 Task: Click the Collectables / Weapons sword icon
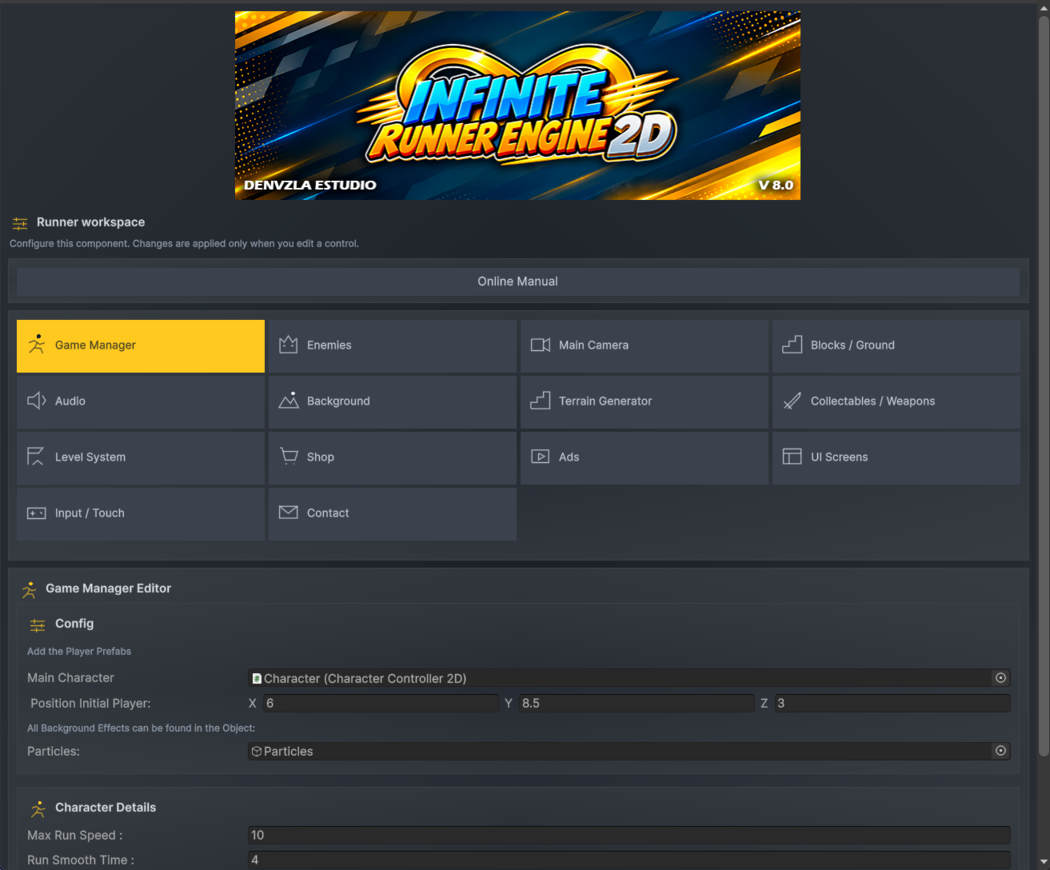coord(792,401)
